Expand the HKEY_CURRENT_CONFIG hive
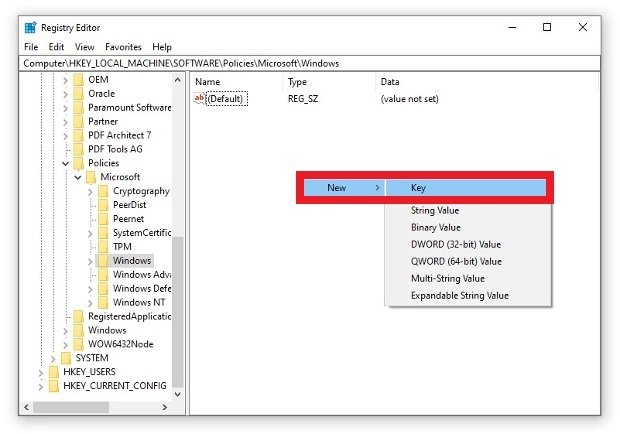 tap(40, 387)
